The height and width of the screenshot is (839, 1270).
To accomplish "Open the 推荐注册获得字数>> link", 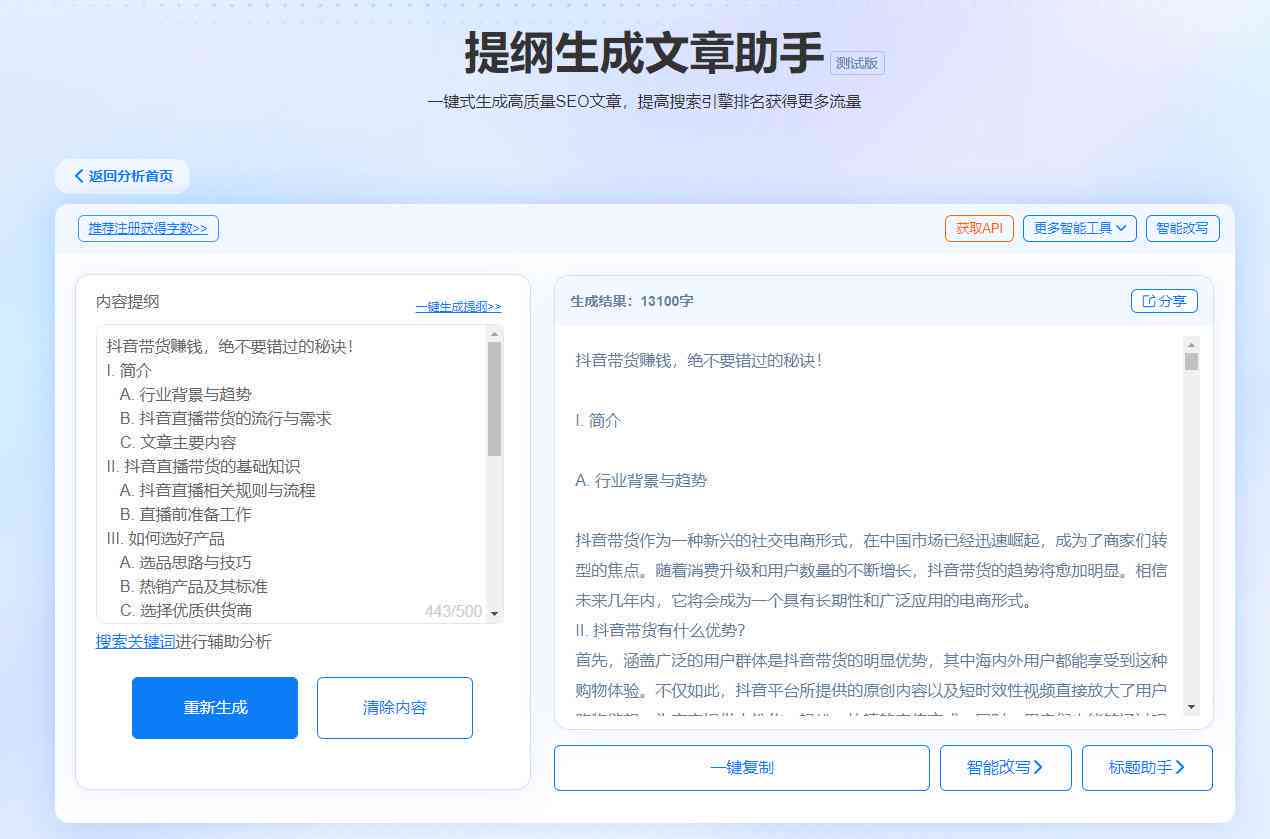I will click(148, 228).
